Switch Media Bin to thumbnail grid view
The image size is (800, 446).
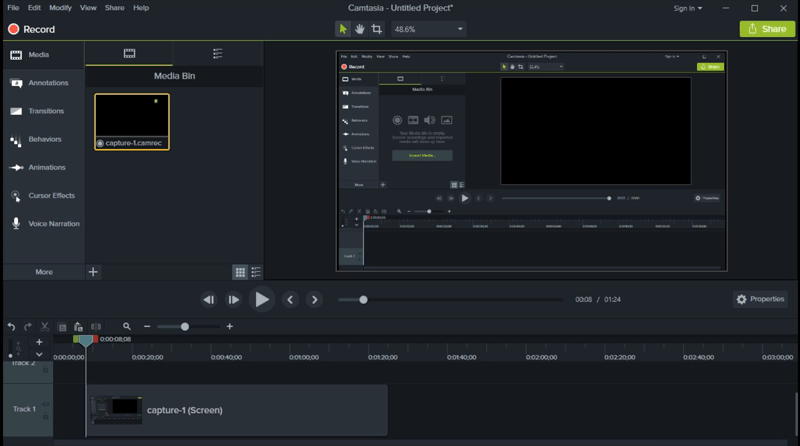click(x=240, y=272)
